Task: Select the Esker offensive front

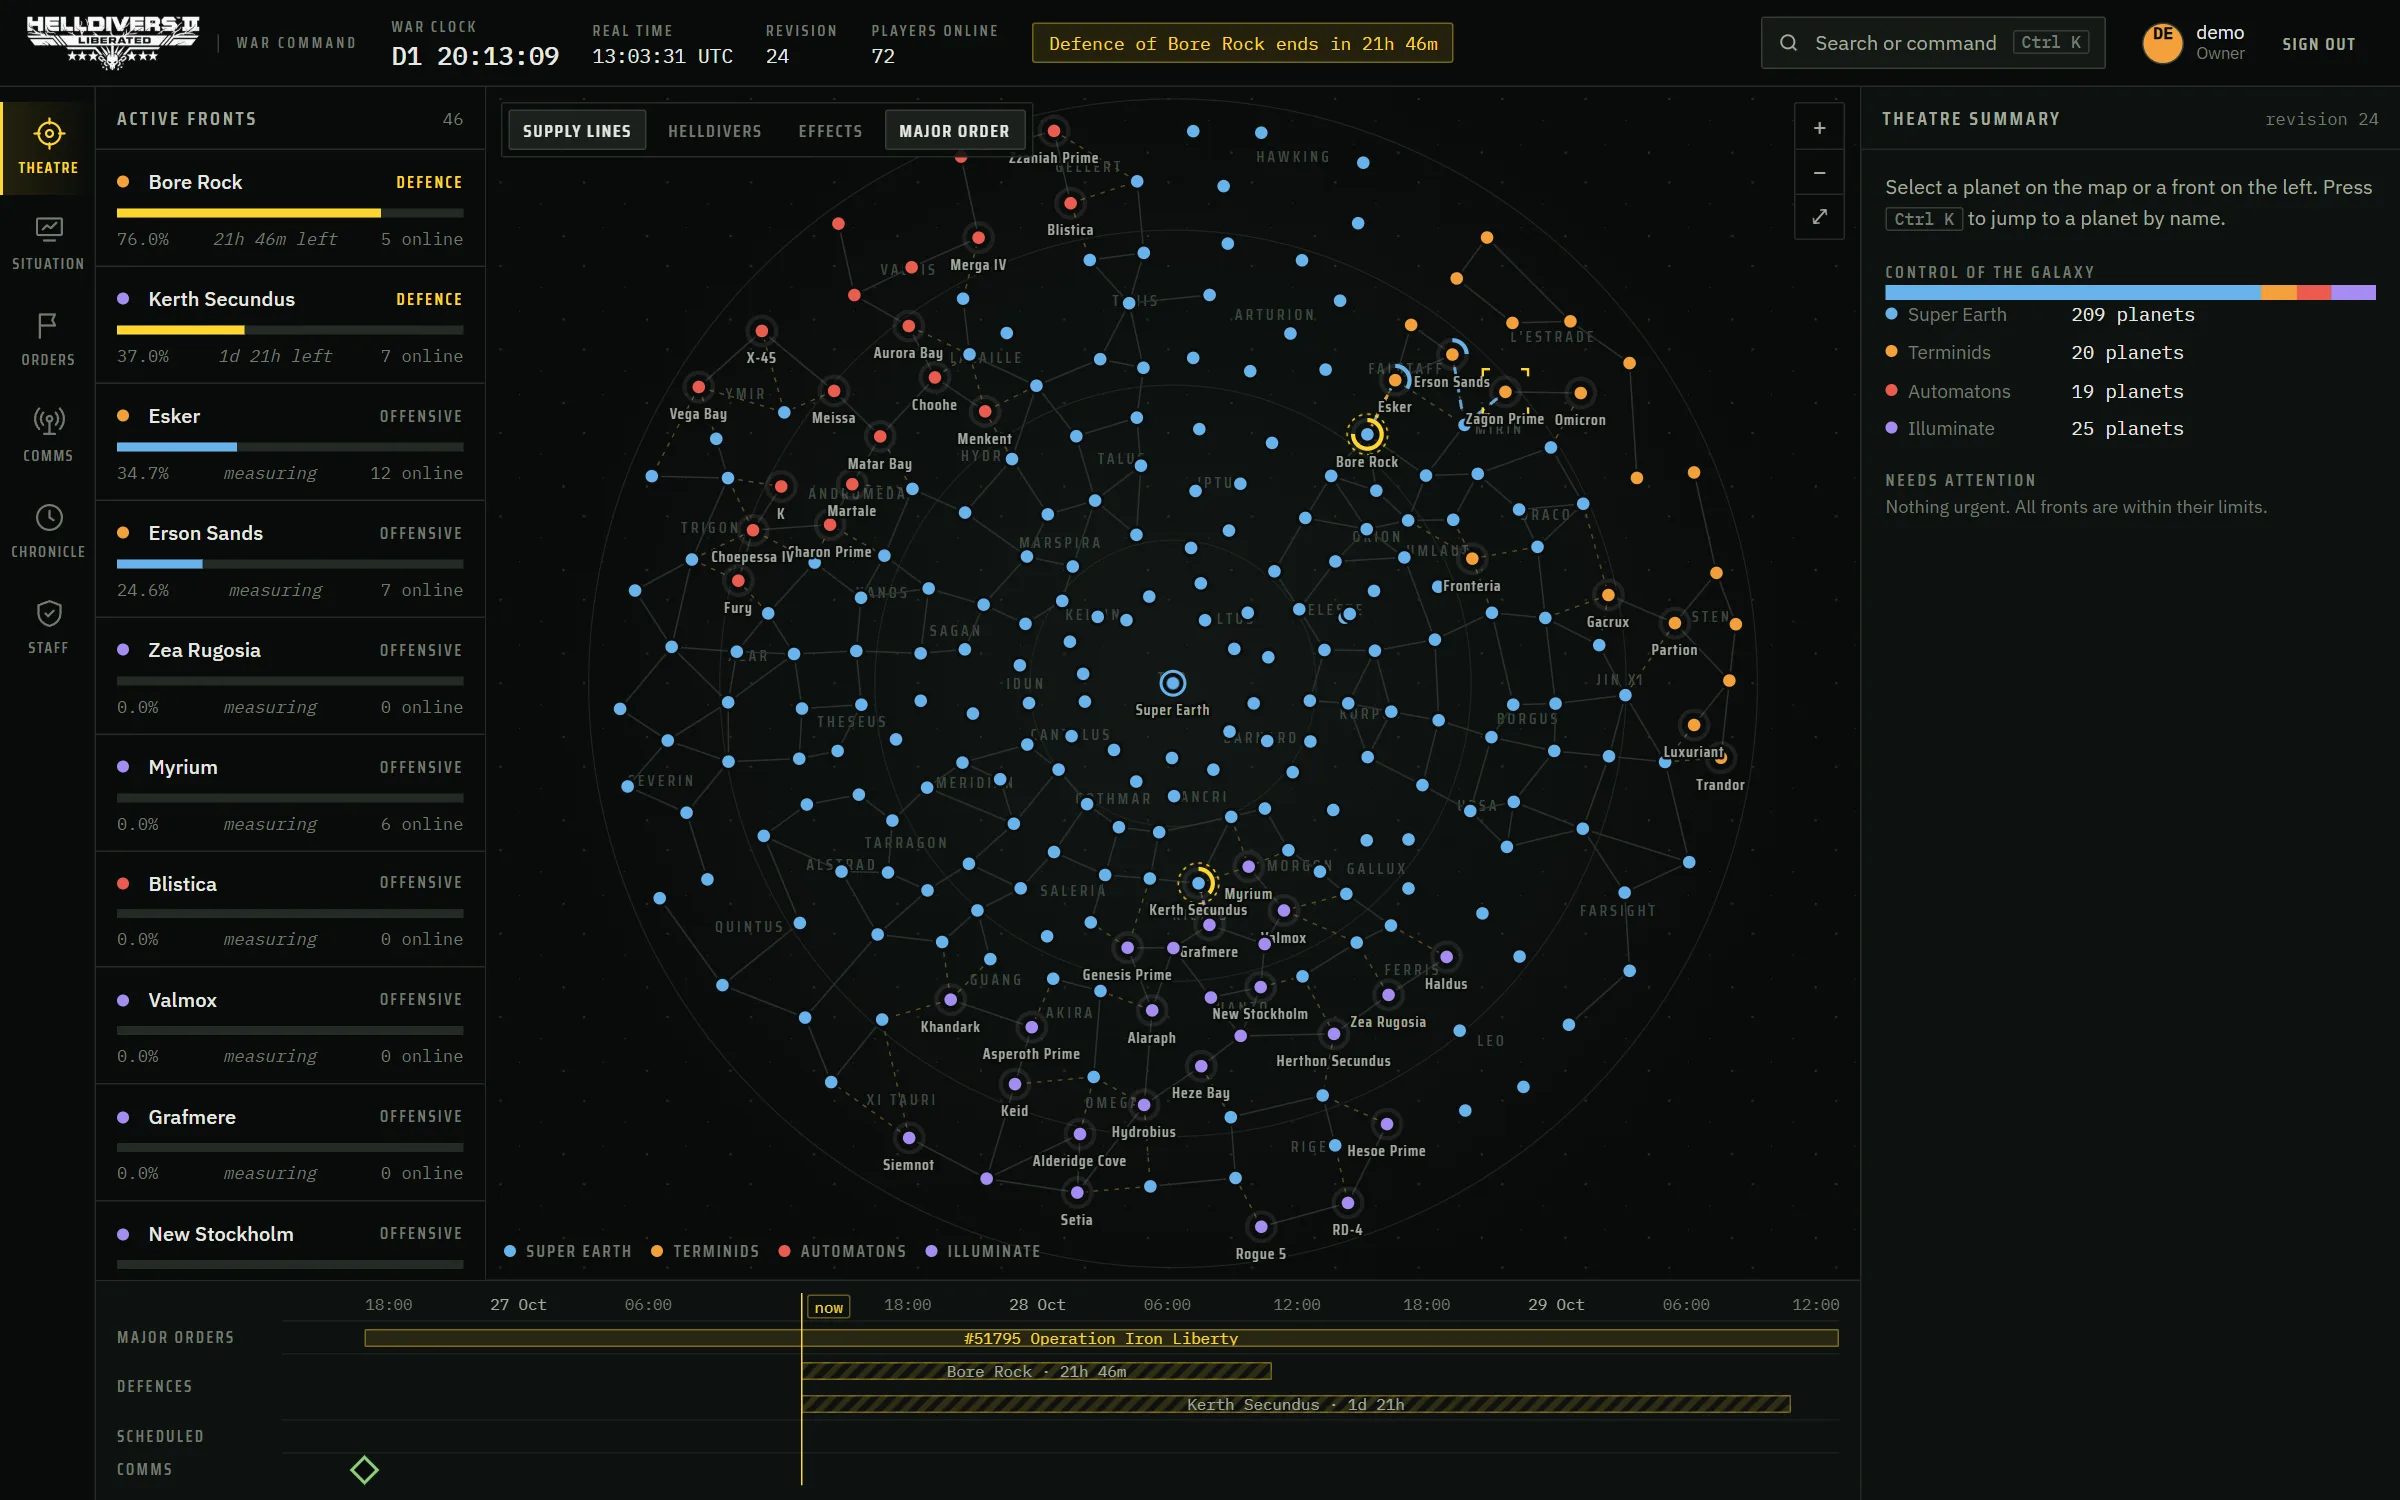Action: [290, 443]
